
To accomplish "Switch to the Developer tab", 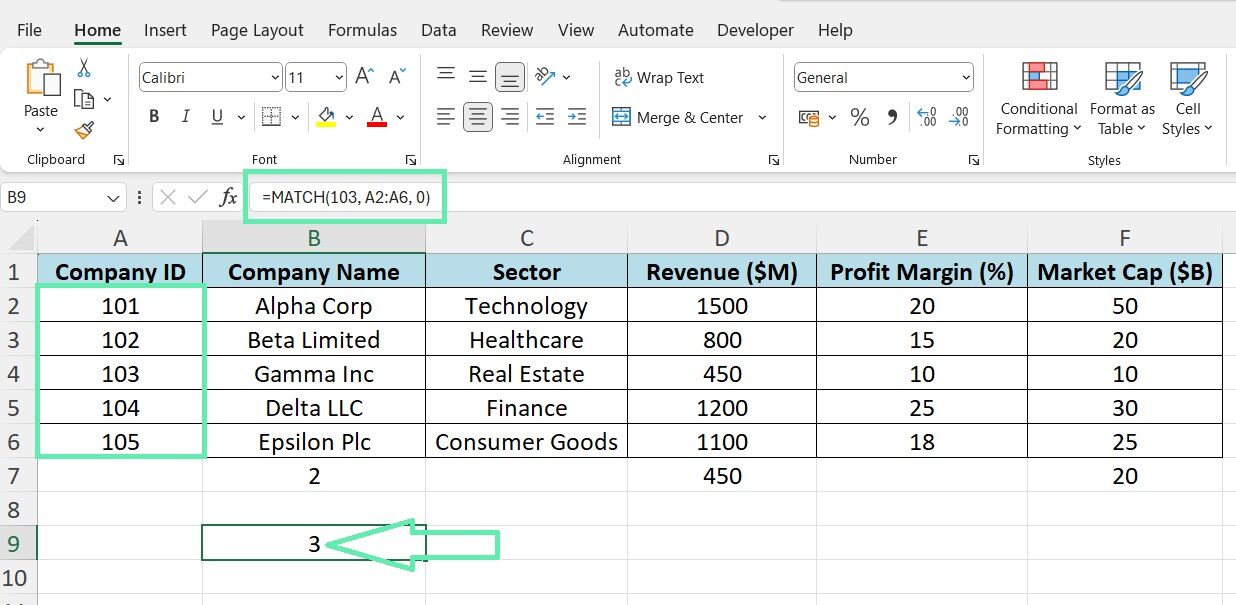I will 756,30.
